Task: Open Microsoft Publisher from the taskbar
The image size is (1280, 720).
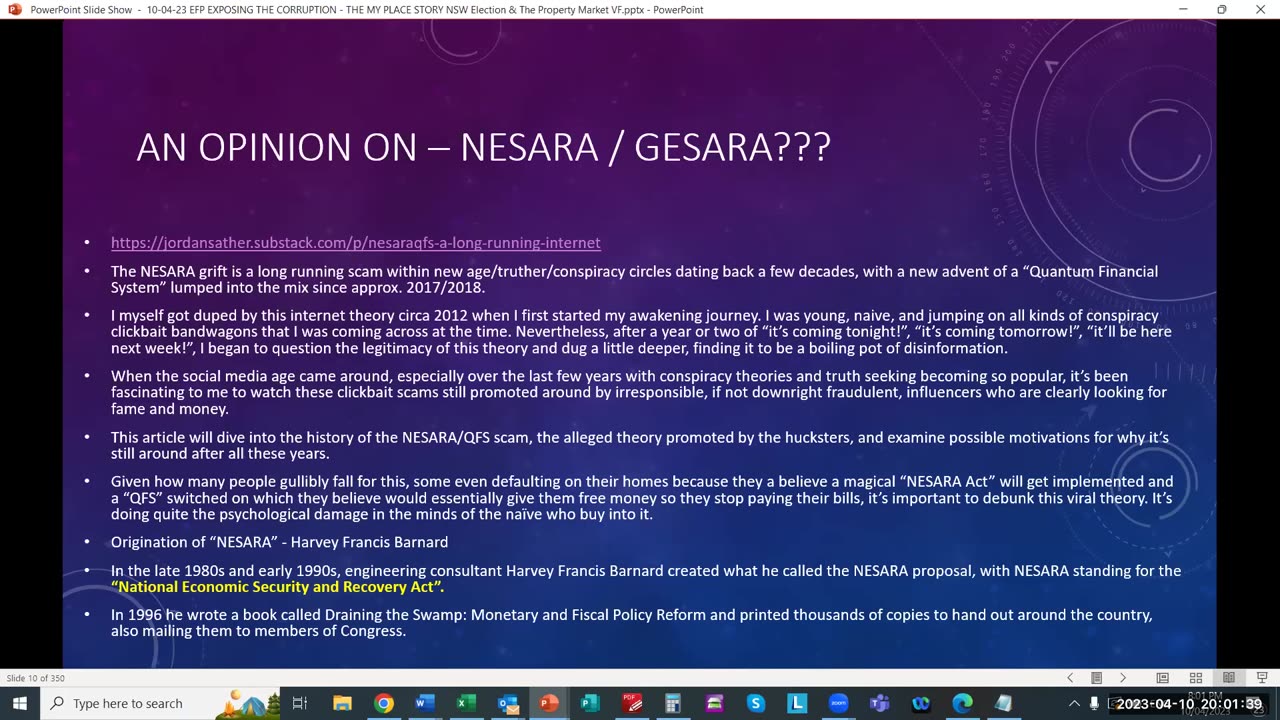Action: pyautogui.click(x=590, y=703)
